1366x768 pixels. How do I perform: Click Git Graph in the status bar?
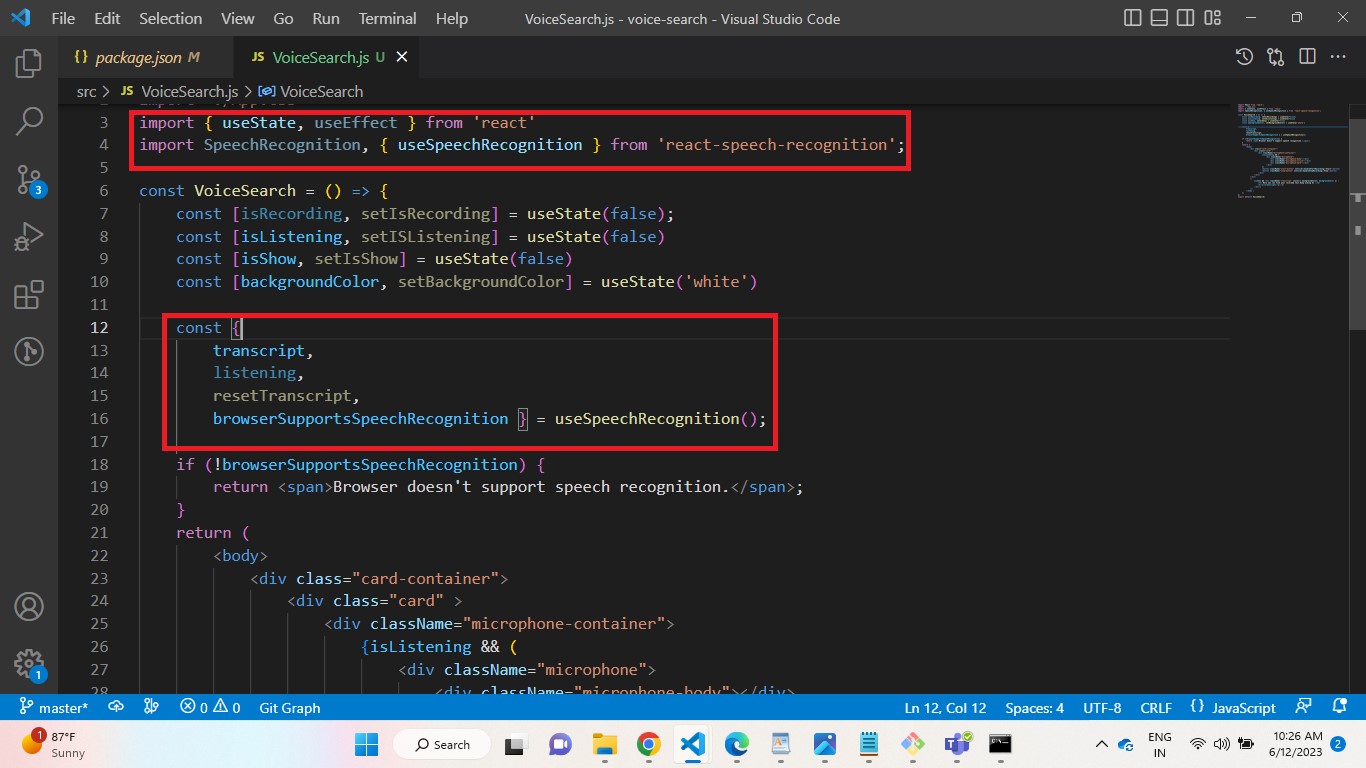coord(289,707)
